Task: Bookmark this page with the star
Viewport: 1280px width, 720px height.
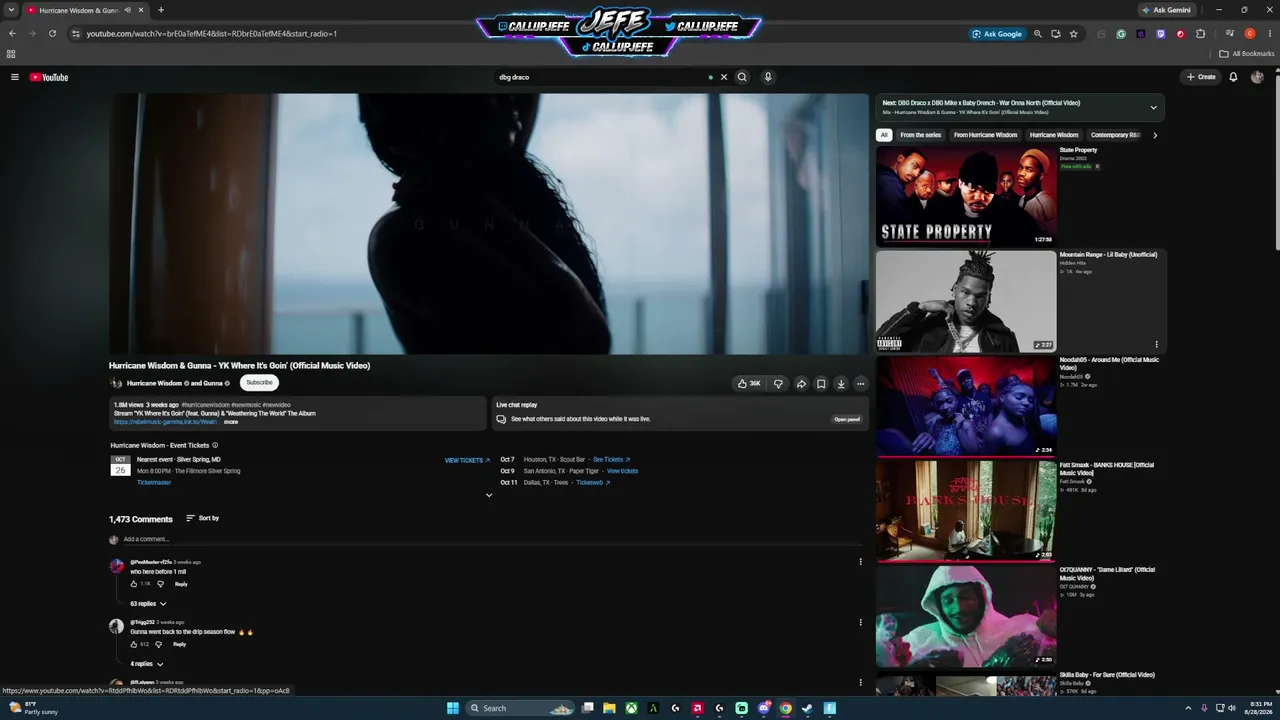Action: pos(1074,34)
